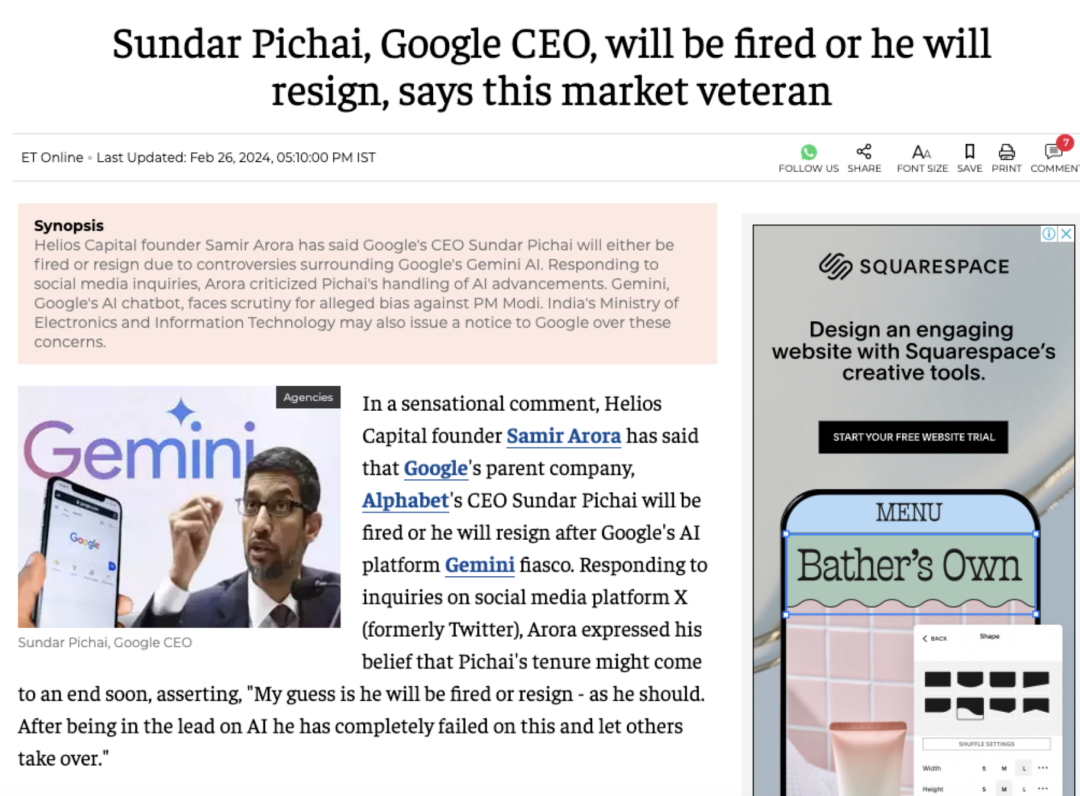
Task: Open the Share icon options
Action: point(864,151)
